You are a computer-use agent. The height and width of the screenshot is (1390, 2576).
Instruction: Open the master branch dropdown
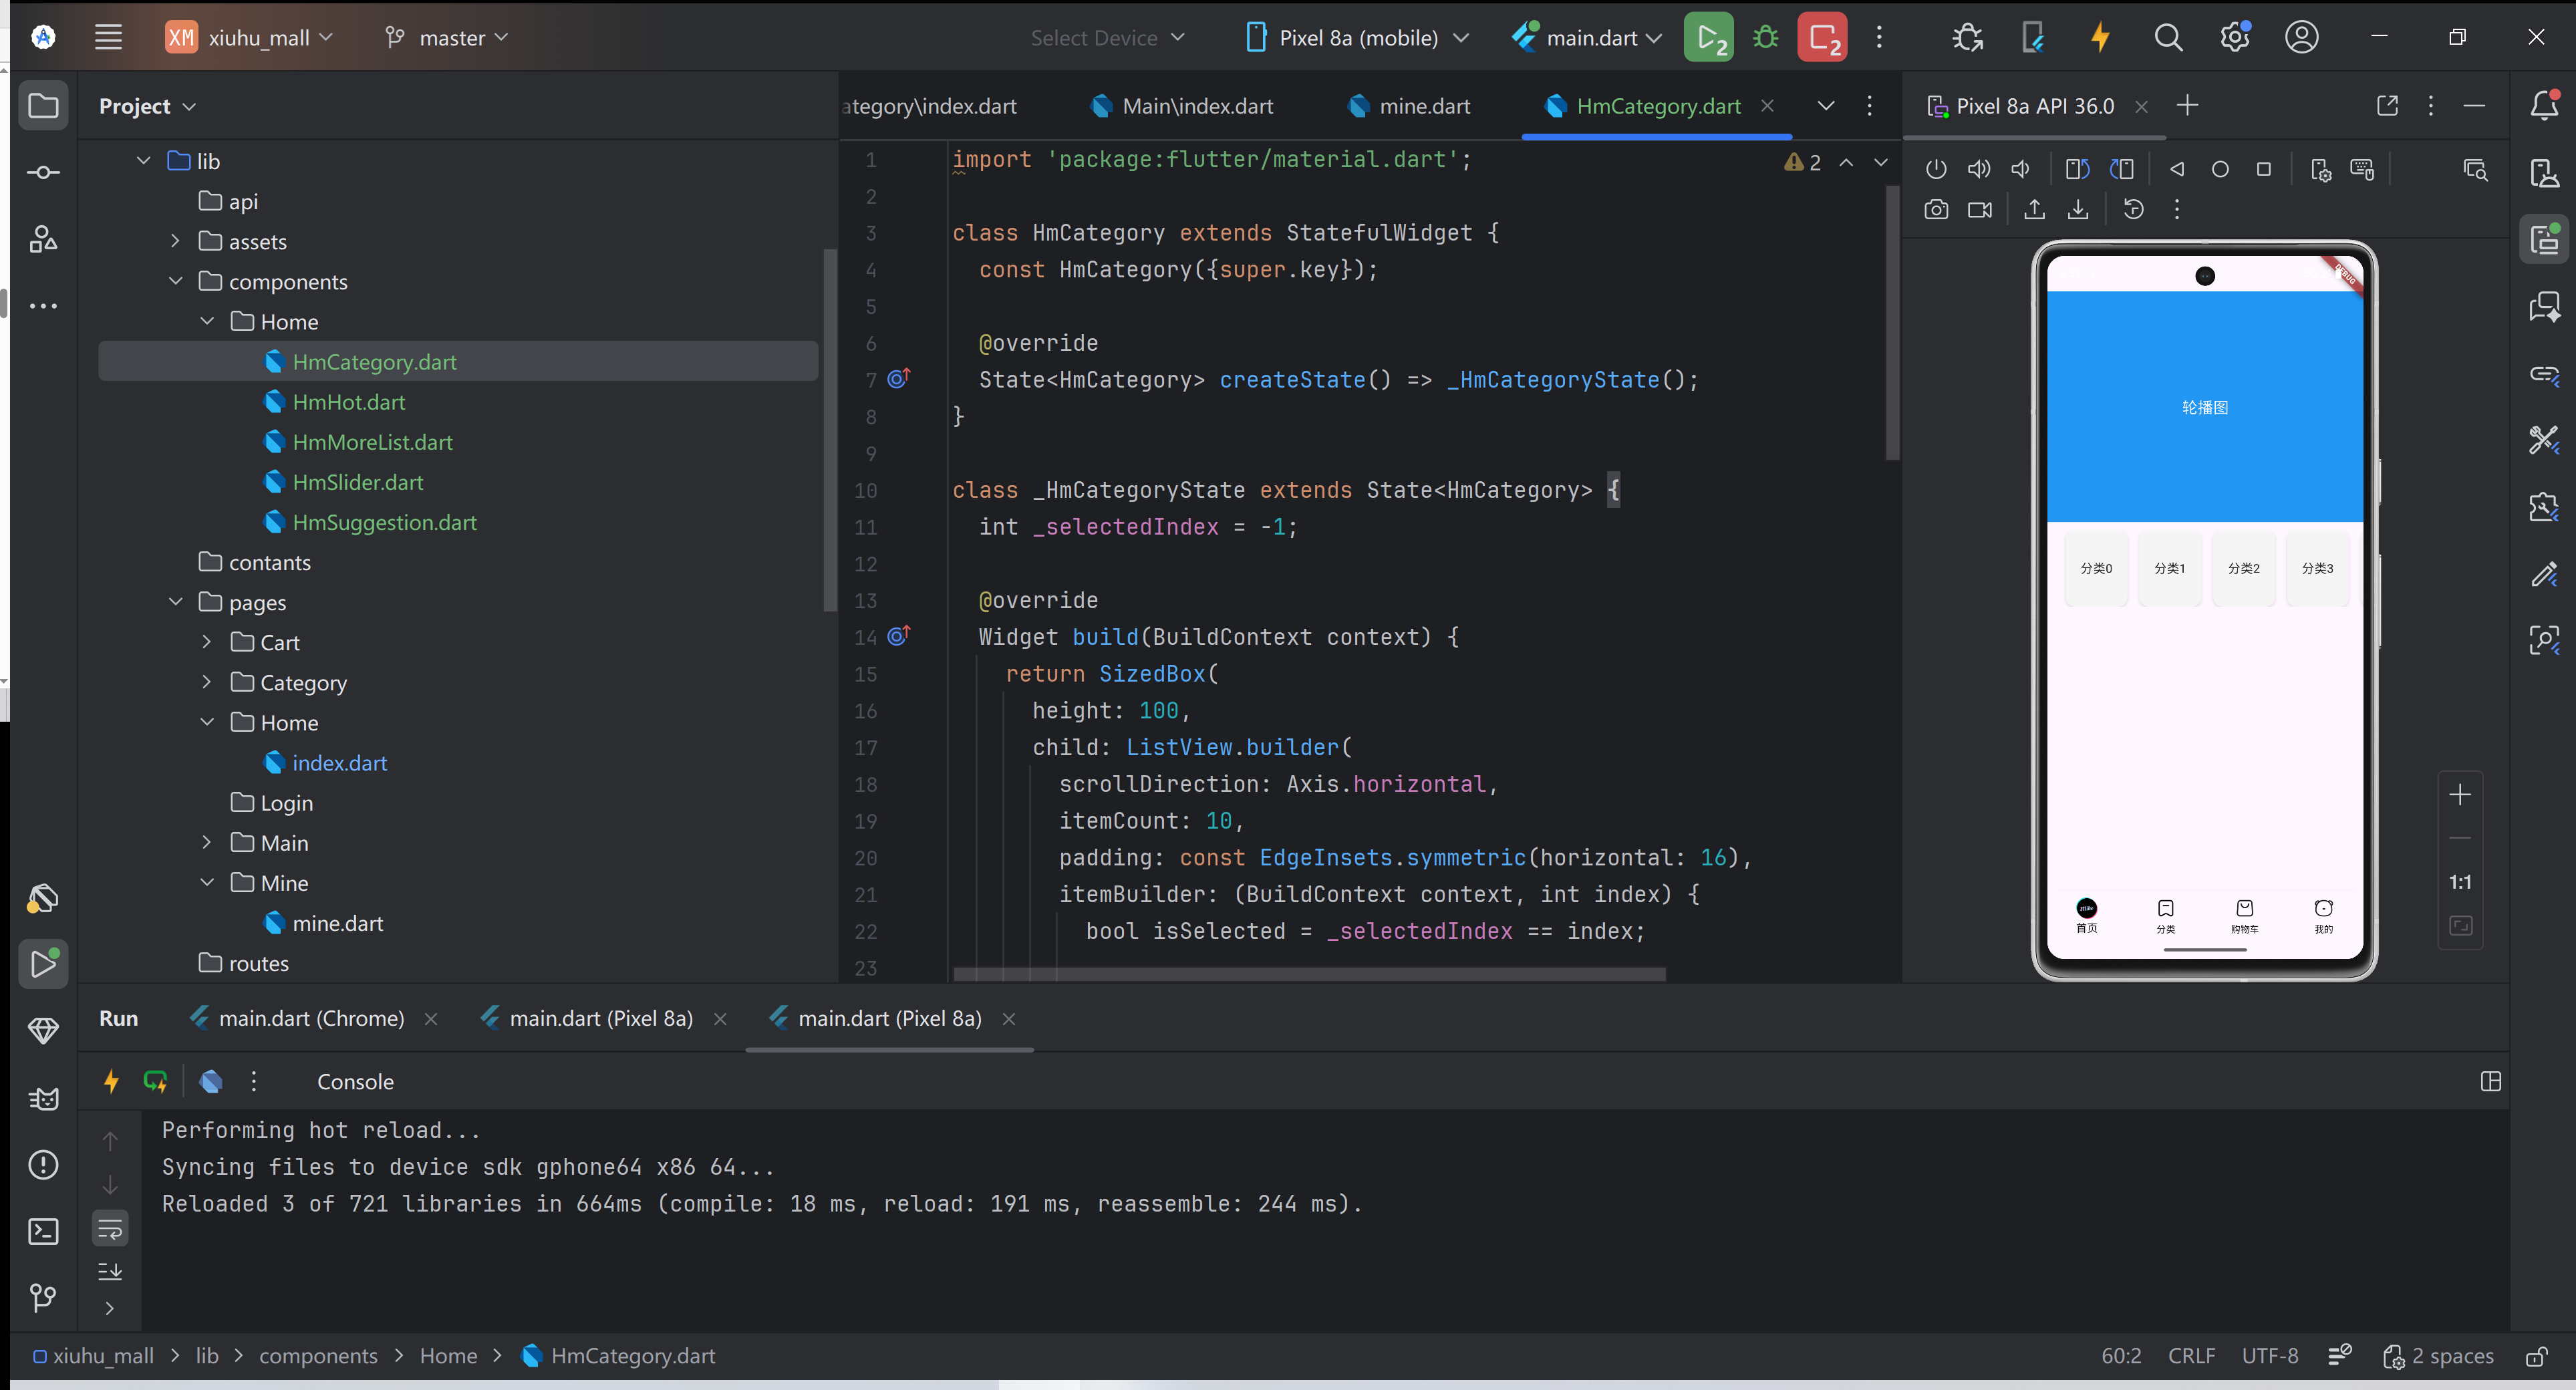coord(447,37)
